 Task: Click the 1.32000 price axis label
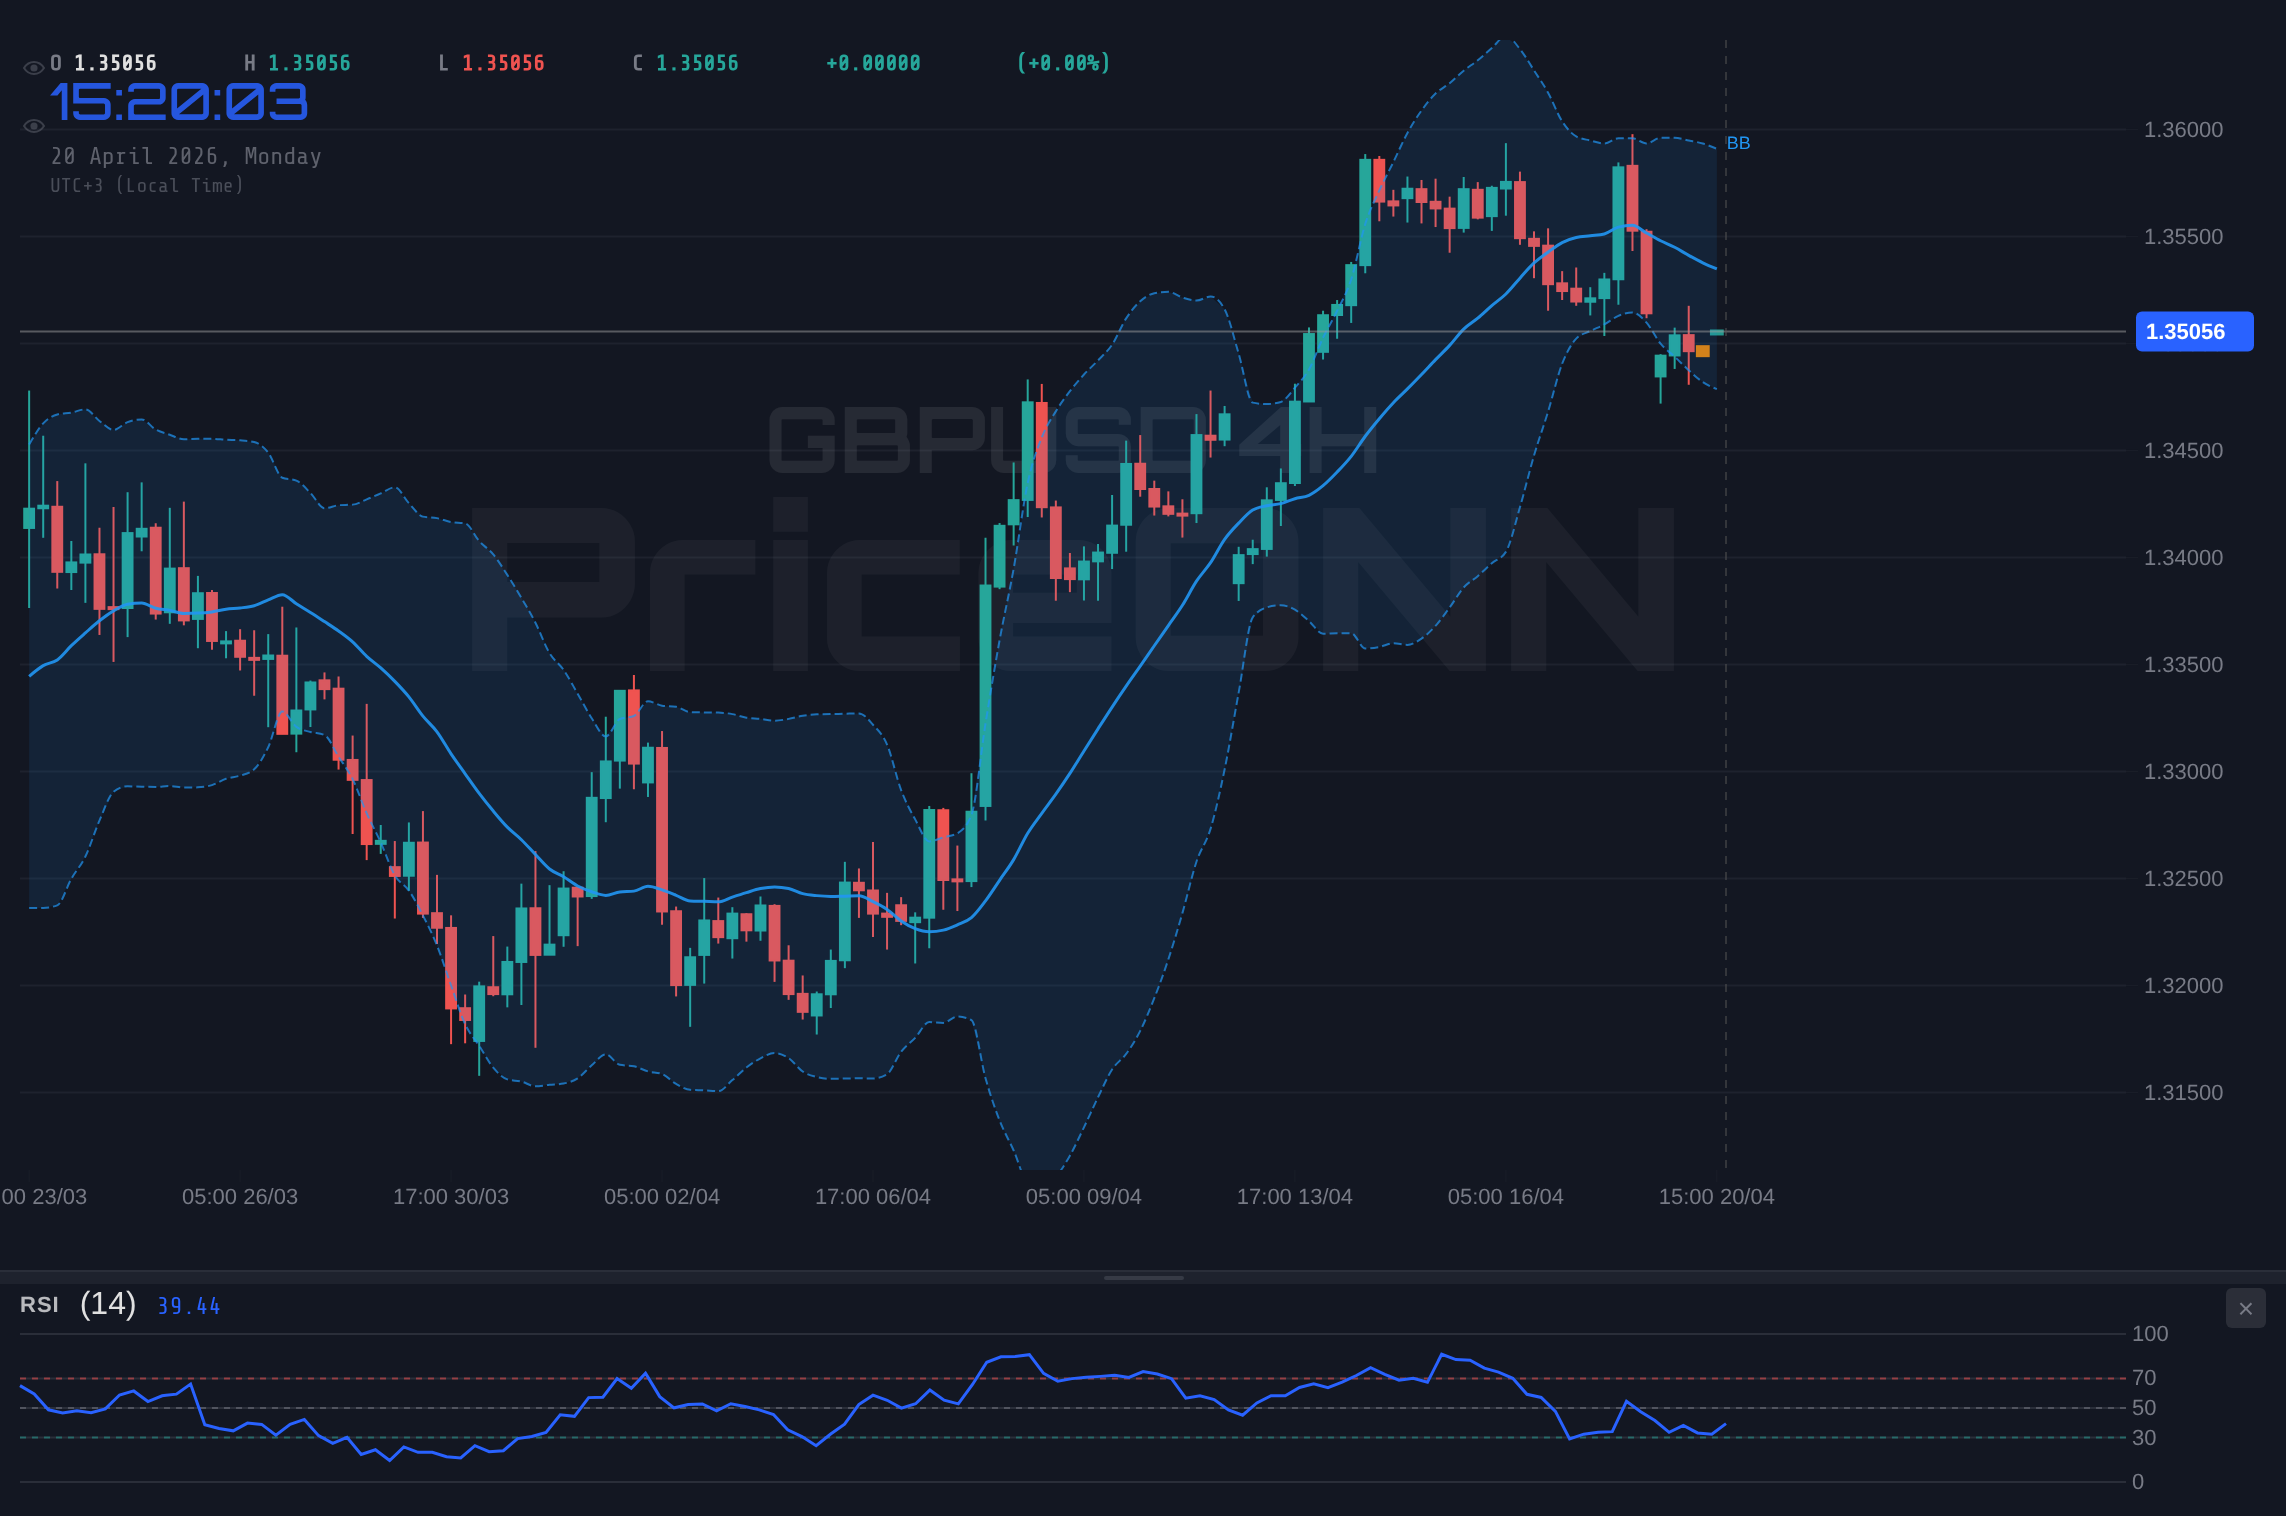tap(2183, 986)
